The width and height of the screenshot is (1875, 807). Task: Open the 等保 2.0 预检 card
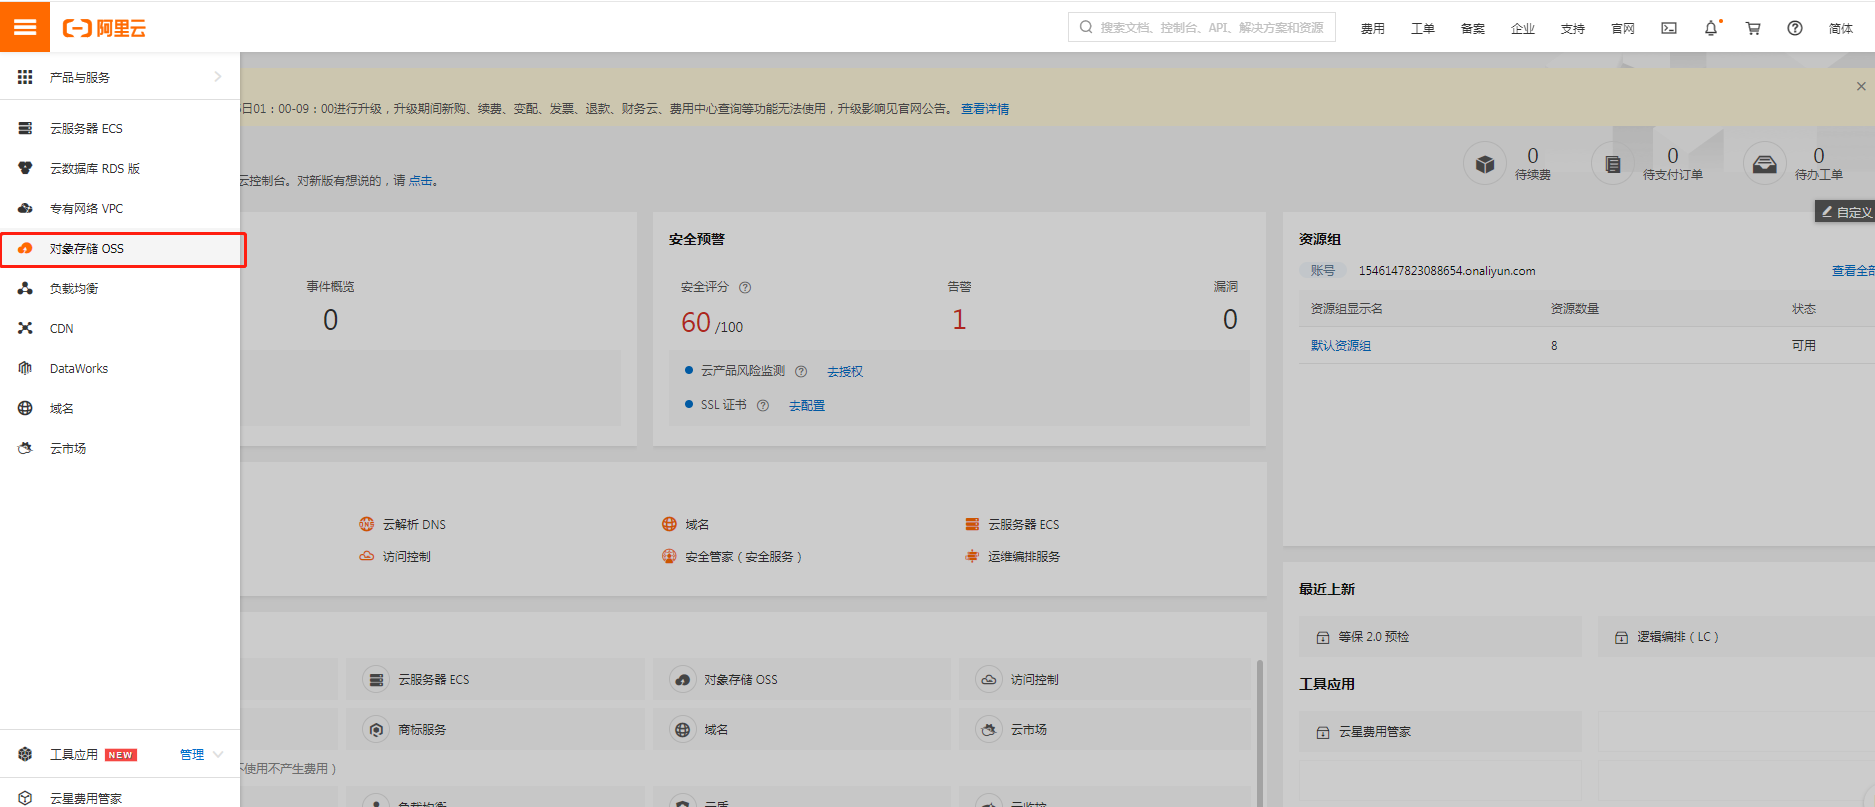tap(1440, 637)
